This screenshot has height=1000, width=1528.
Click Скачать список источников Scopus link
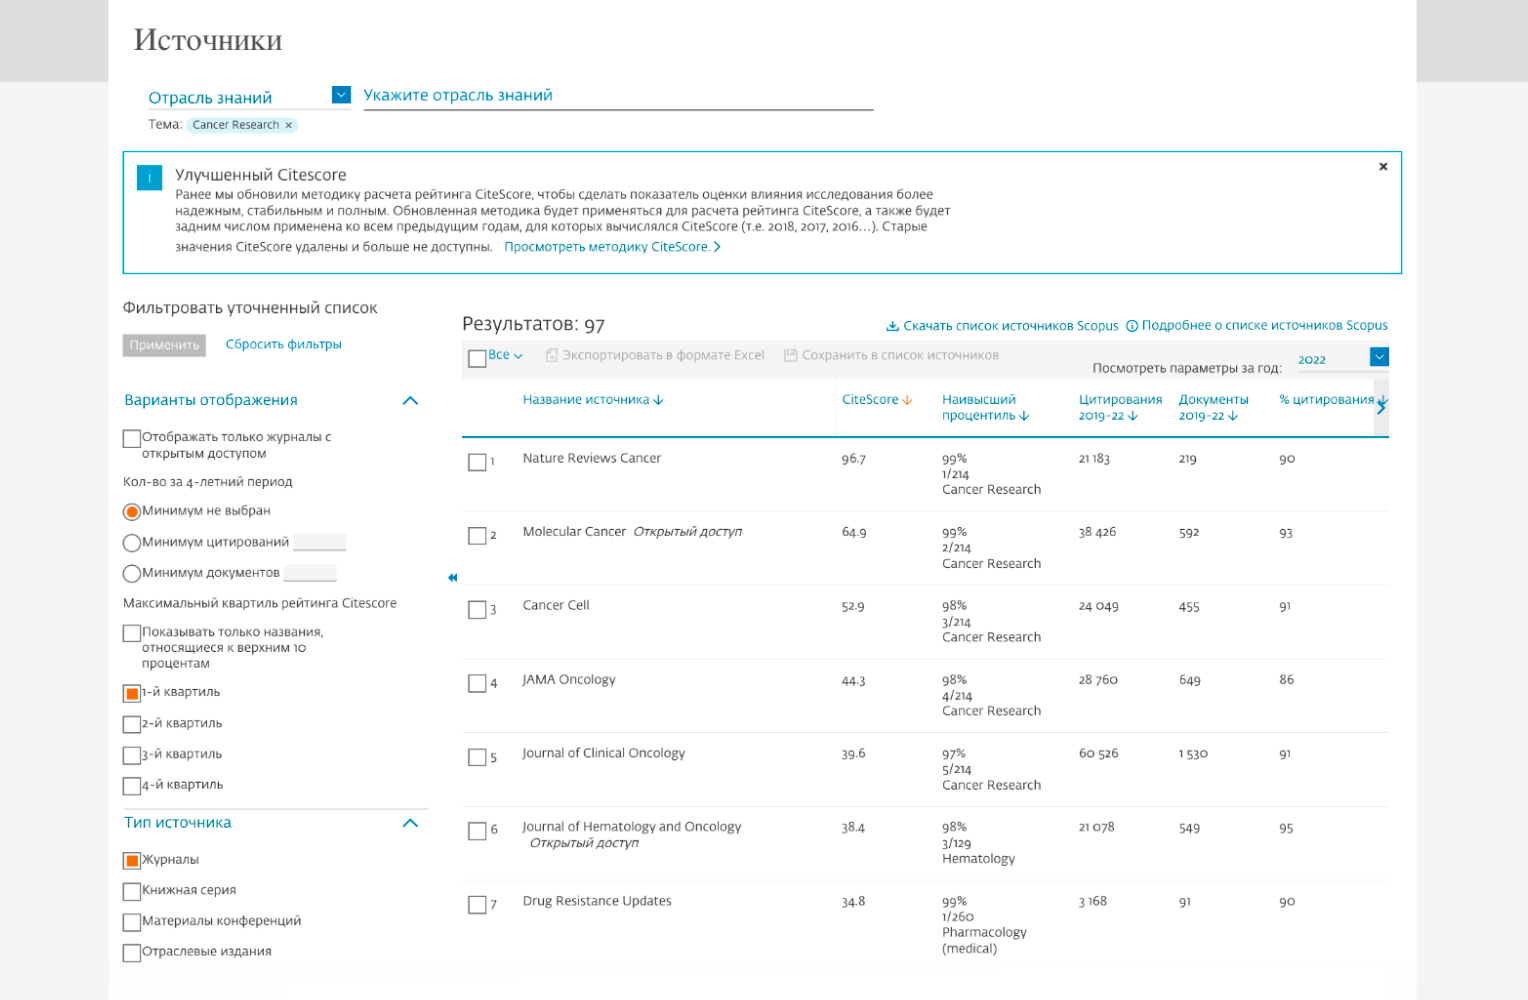pyautogui.click(x=1010, y=326)
